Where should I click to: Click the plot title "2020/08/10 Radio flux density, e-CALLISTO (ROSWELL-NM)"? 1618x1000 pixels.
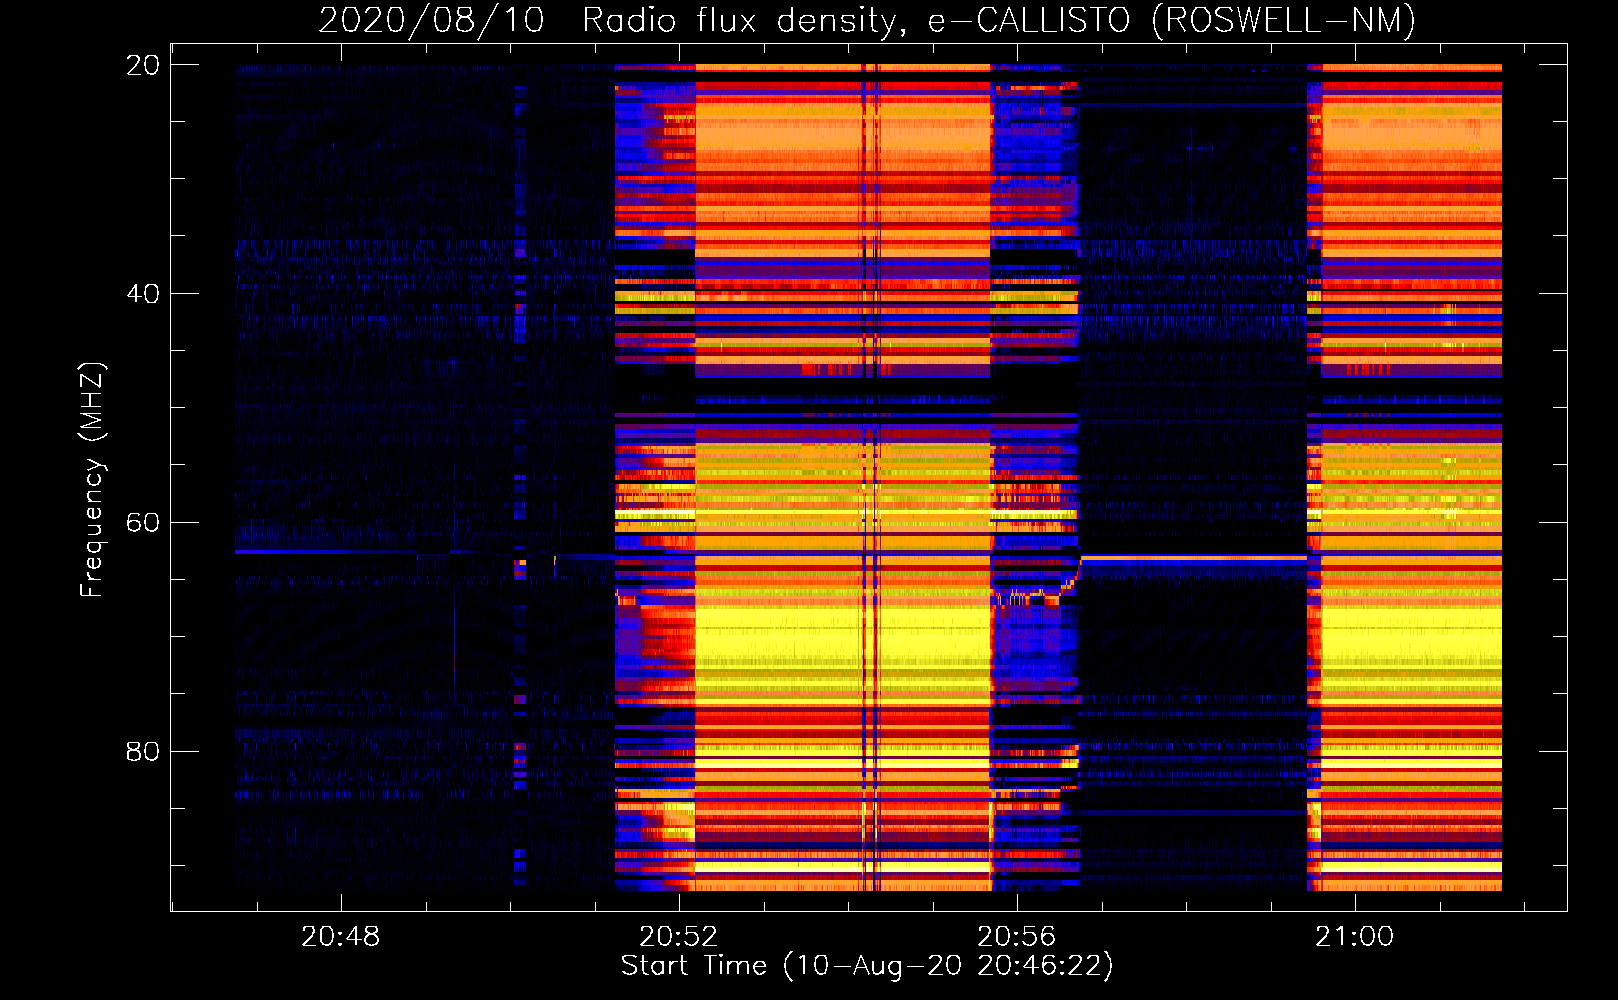867,20
